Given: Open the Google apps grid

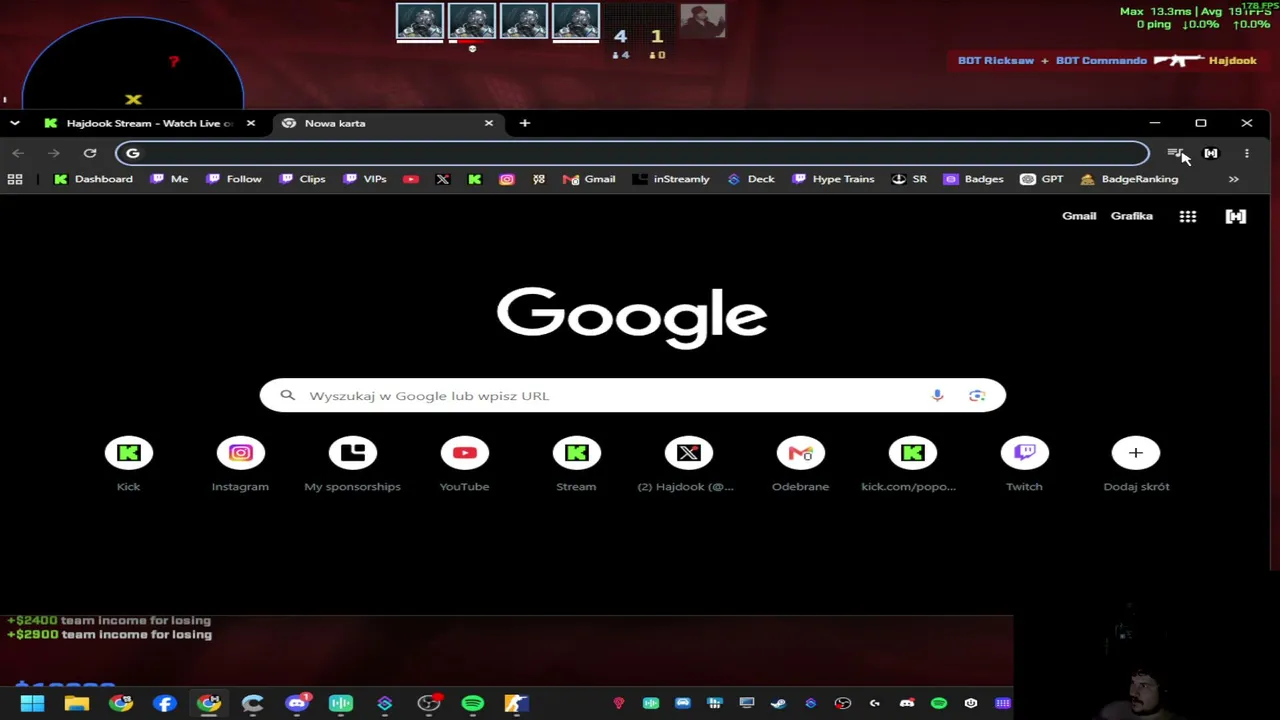Looking at the screenshot, I should pyautogui.click(x=1188, y=216).
